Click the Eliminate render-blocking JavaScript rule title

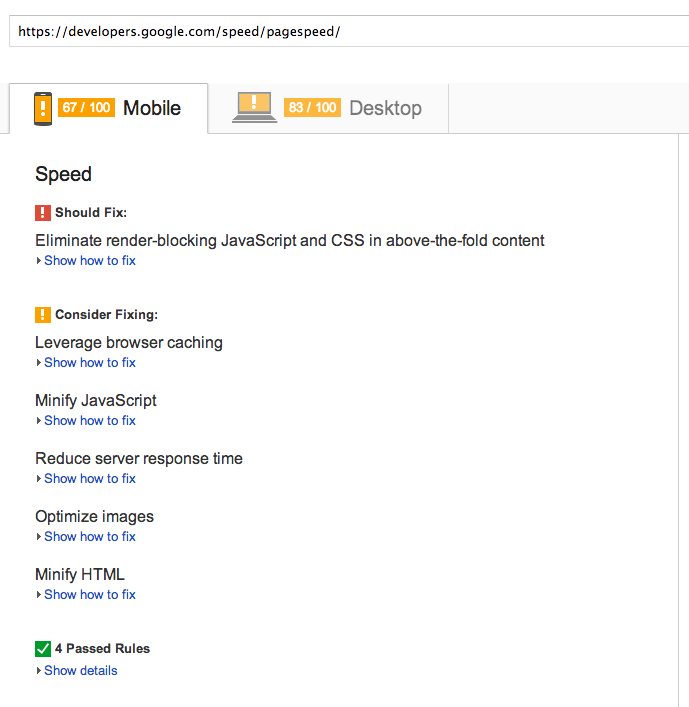289,240
